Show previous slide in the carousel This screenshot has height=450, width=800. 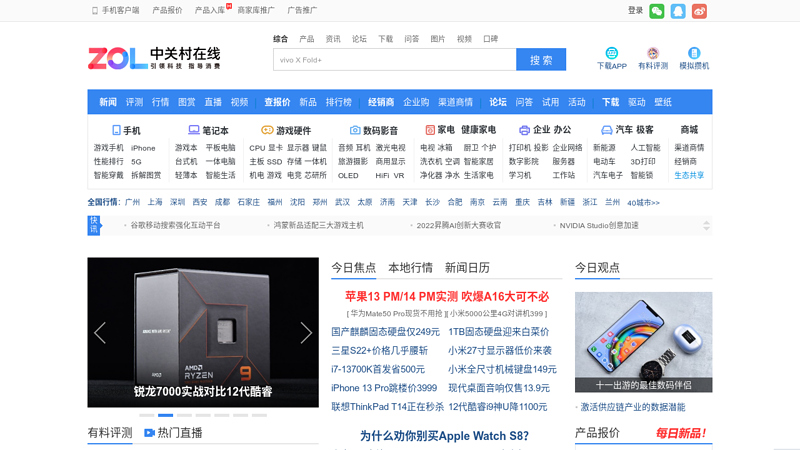click(100, 333)
